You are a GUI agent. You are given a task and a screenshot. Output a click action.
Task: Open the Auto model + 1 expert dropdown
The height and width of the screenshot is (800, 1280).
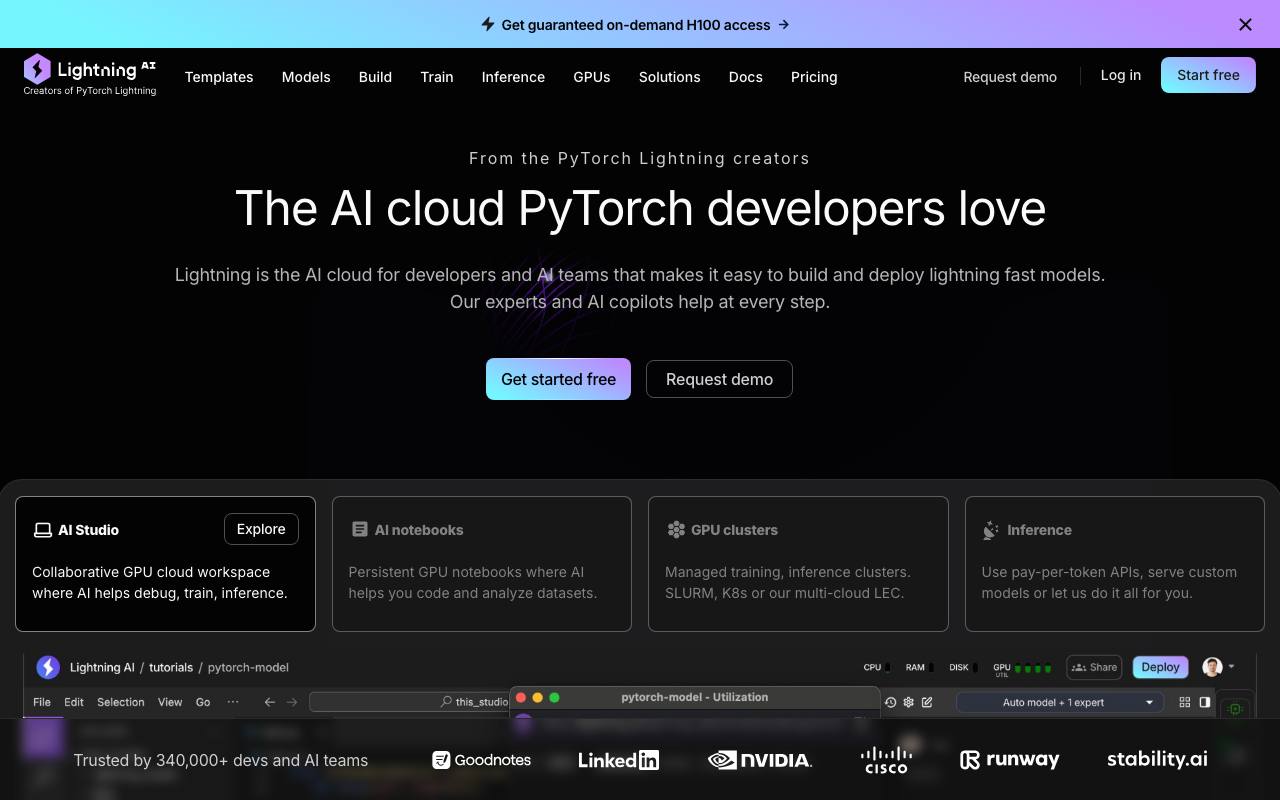point(1059,702)
